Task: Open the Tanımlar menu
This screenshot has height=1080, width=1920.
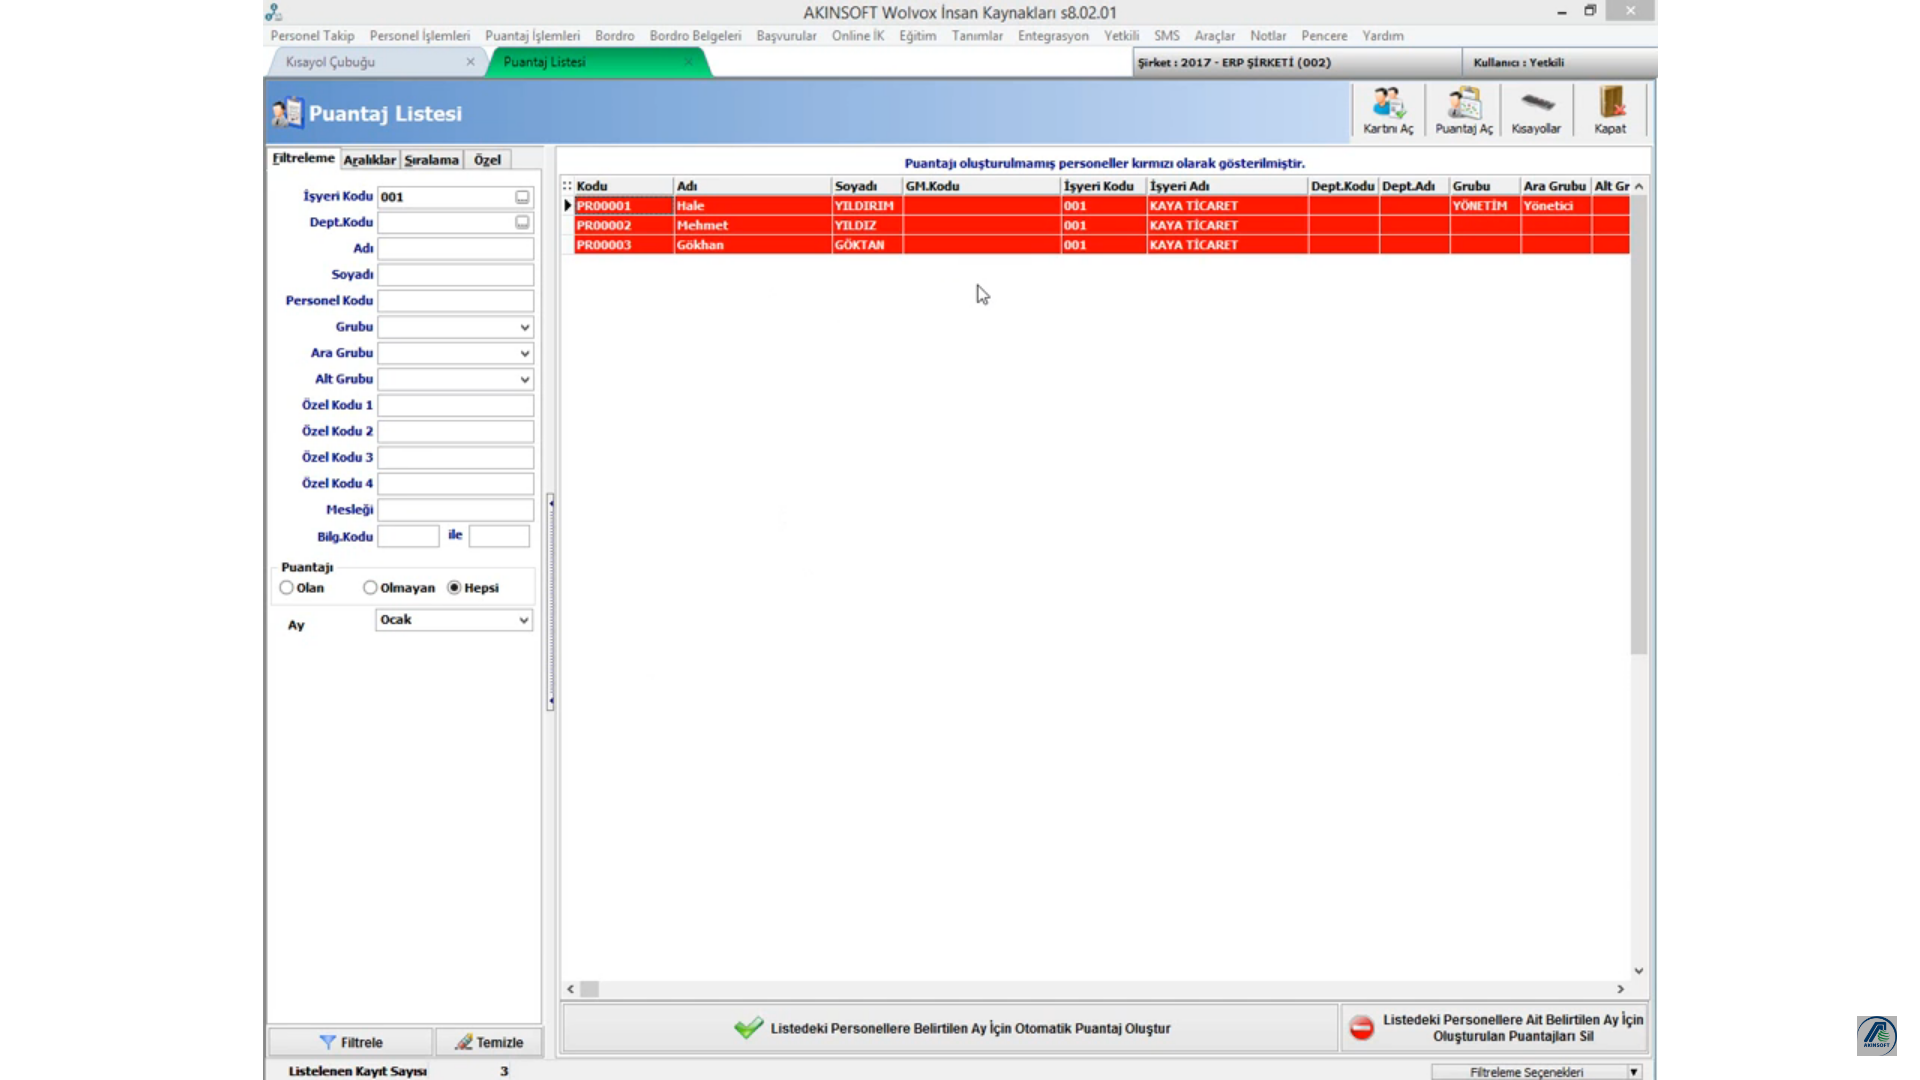Action: point(977,36)
